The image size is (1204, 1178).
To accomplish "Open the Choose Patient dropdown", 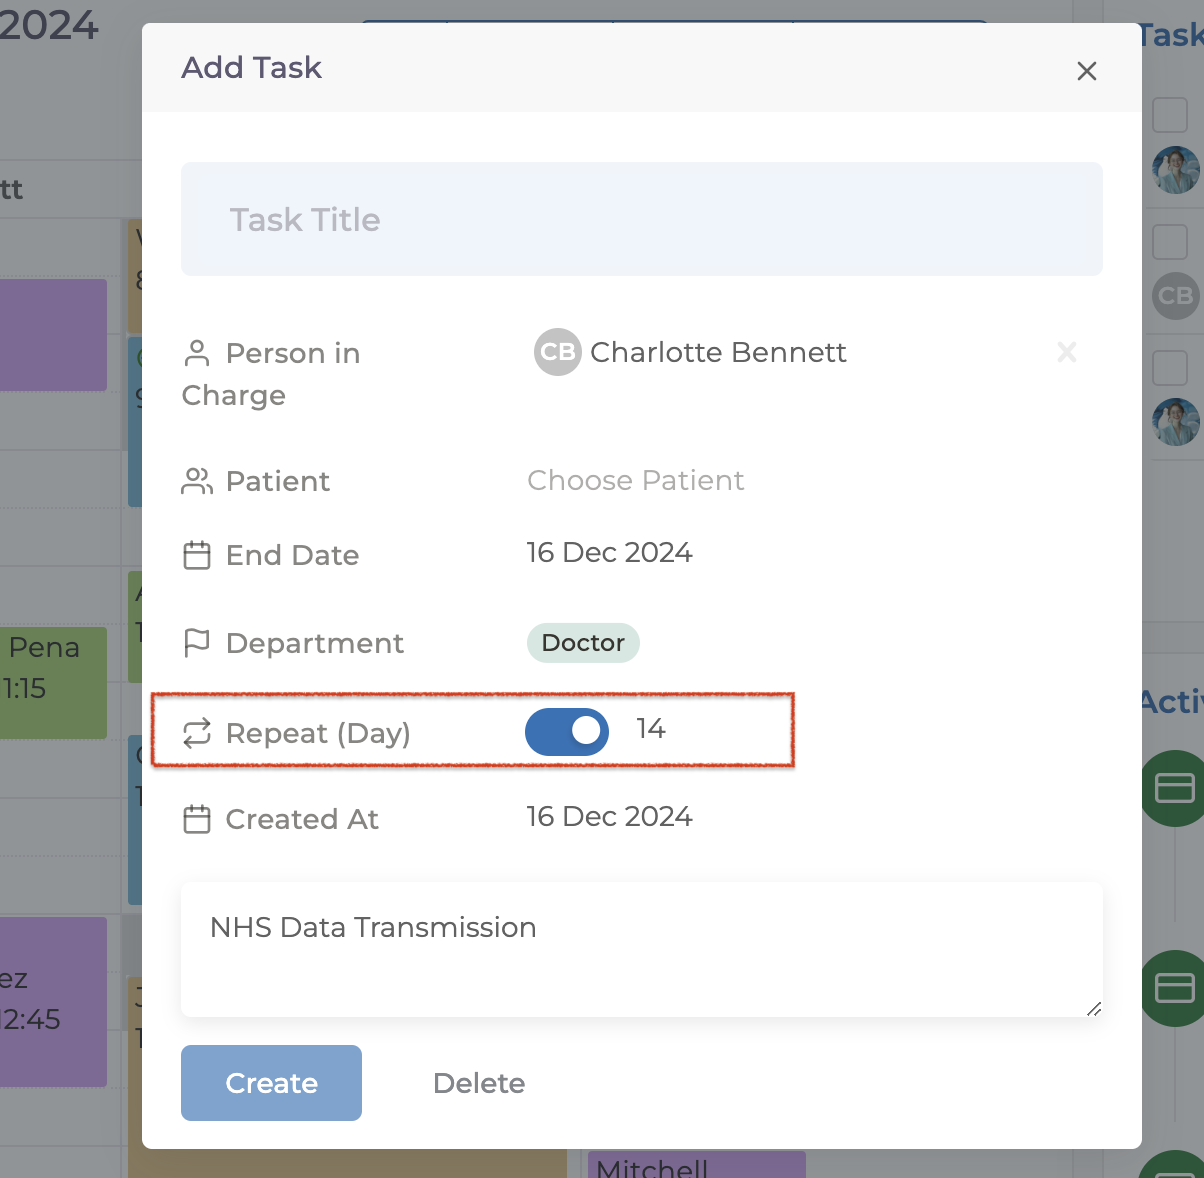I will [635, 480].
